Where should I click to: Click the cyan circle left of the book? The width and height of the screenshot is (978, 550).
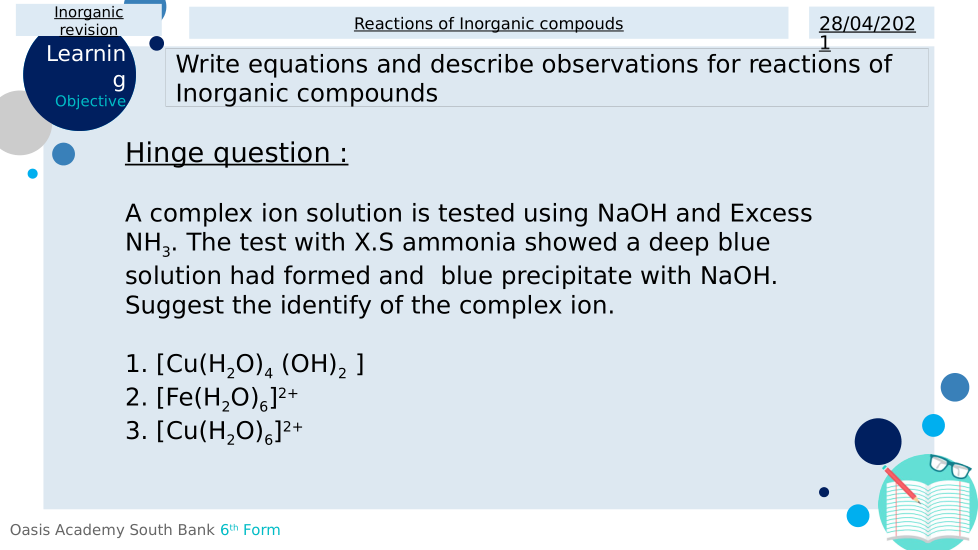(858, 516)
